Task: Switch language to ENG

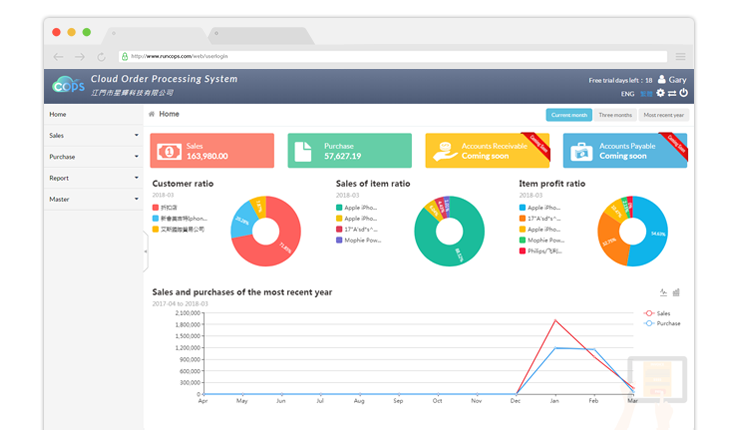Action: [627, 94]
